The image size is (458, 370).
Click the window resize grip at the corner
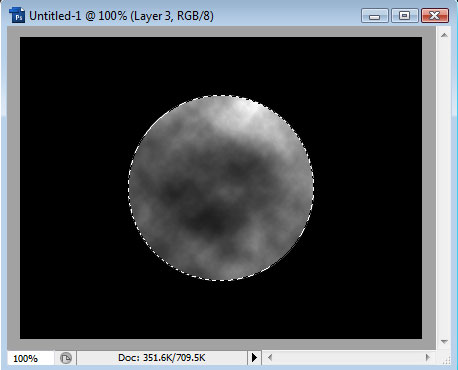click(446, 359)
